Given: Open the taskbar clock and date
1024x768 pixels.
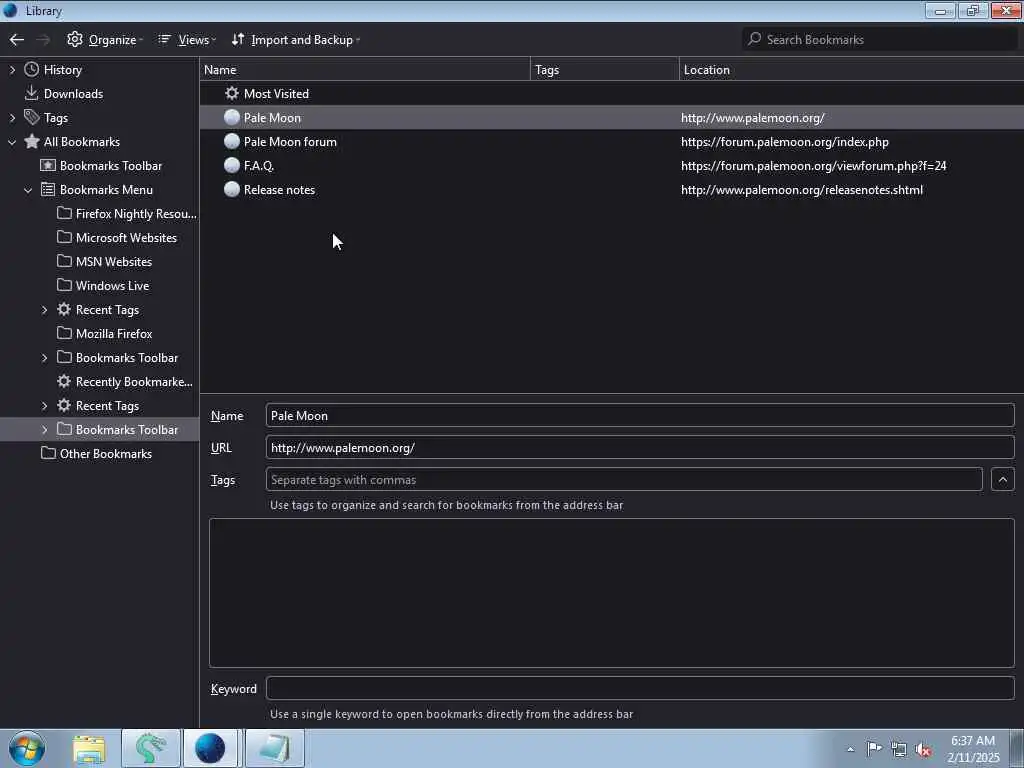Looking at the screenshot, I should point(973,749).
